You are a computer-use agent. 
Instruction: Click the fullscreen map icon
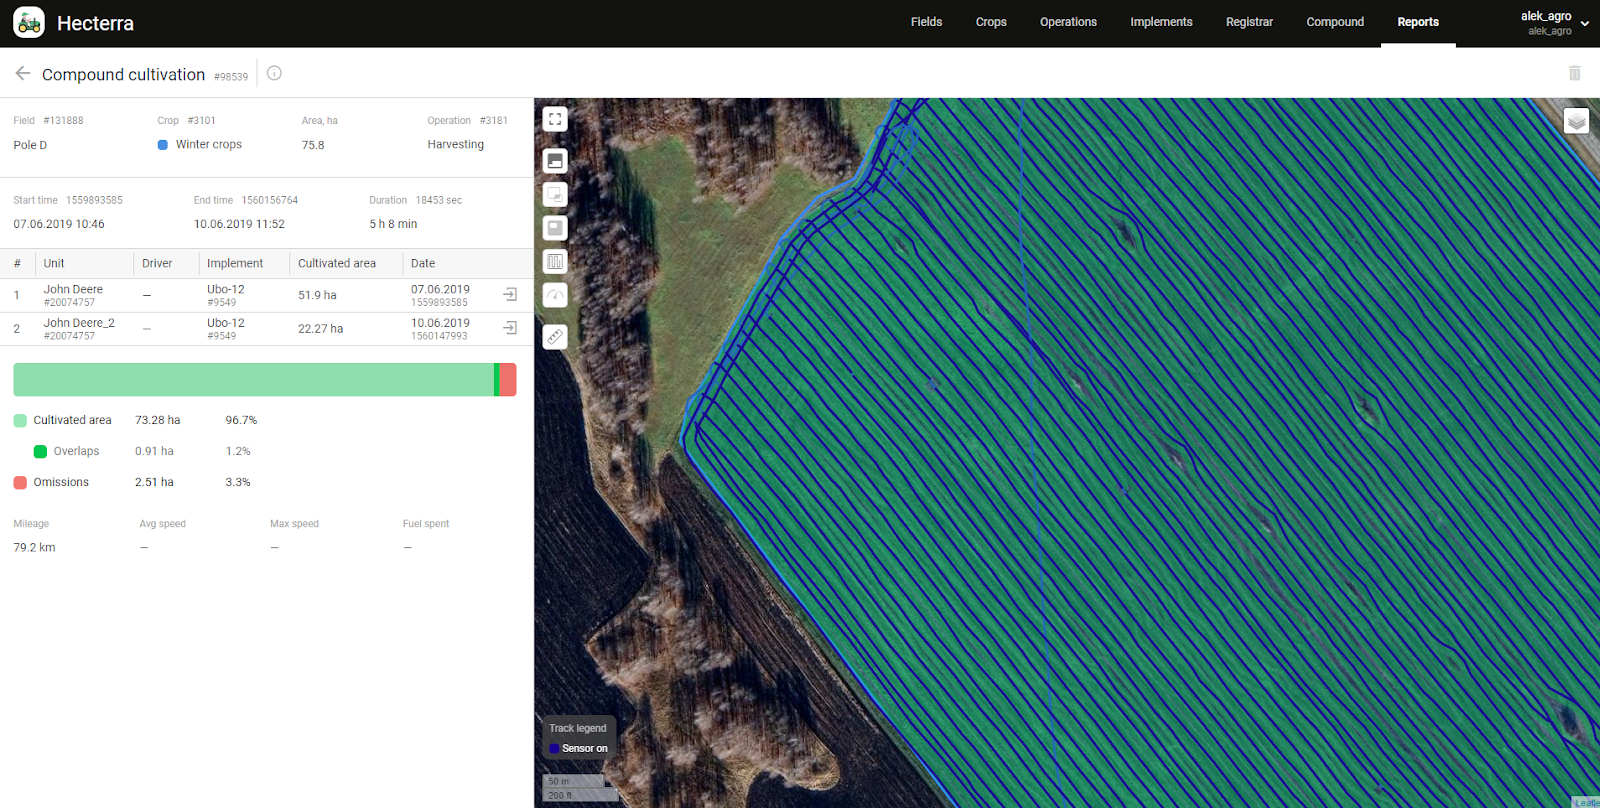[x=555, y=120]
